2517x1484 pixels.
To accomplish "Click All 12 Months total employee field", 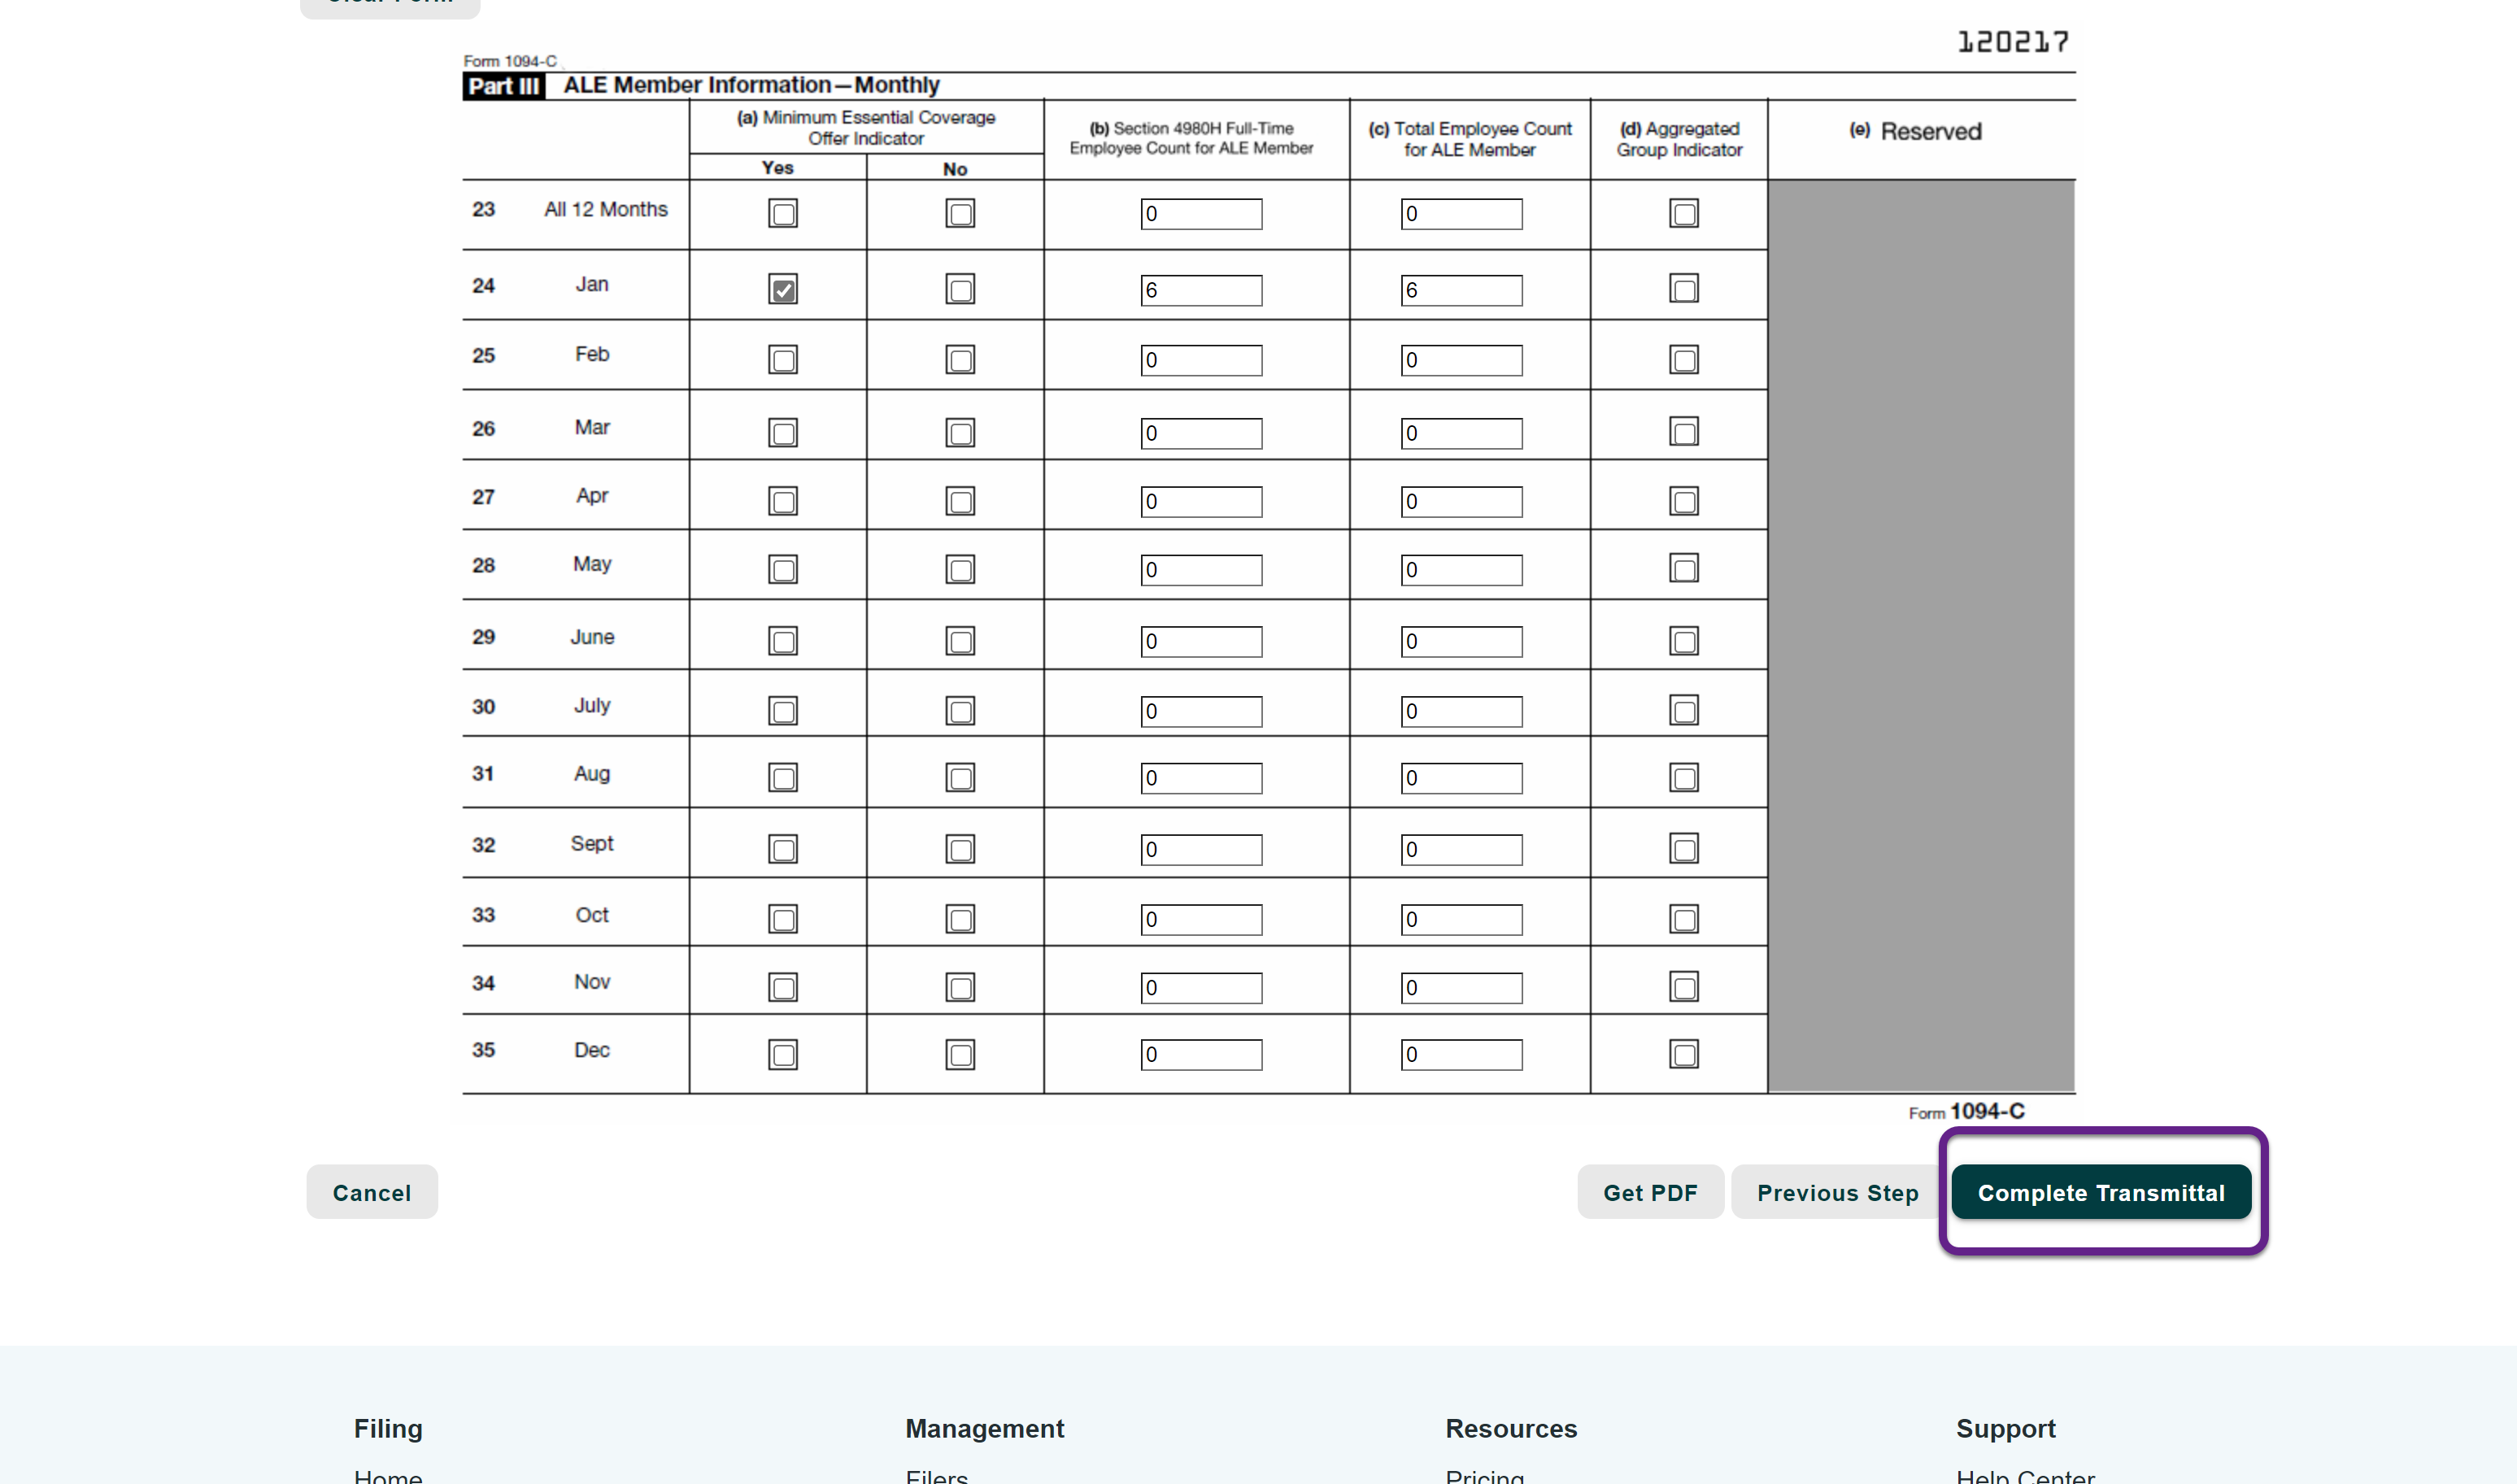I will pos(1461,214).
